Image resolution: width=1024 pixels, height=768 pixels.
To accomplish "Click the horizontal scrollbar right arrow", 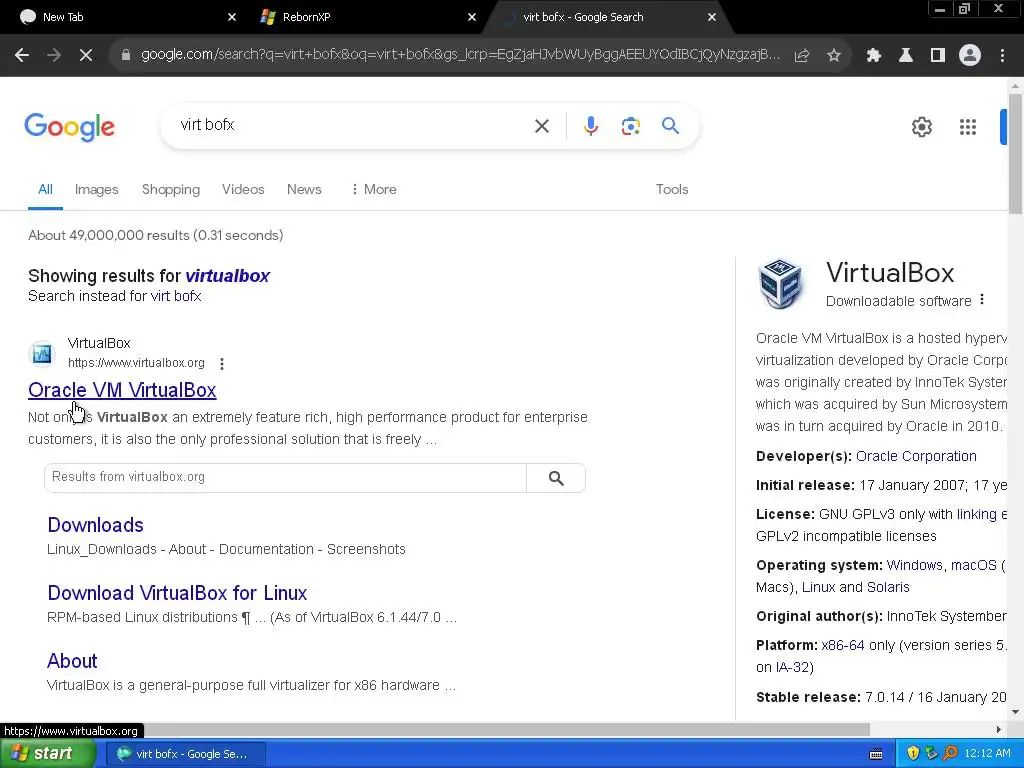I will 999,729.
